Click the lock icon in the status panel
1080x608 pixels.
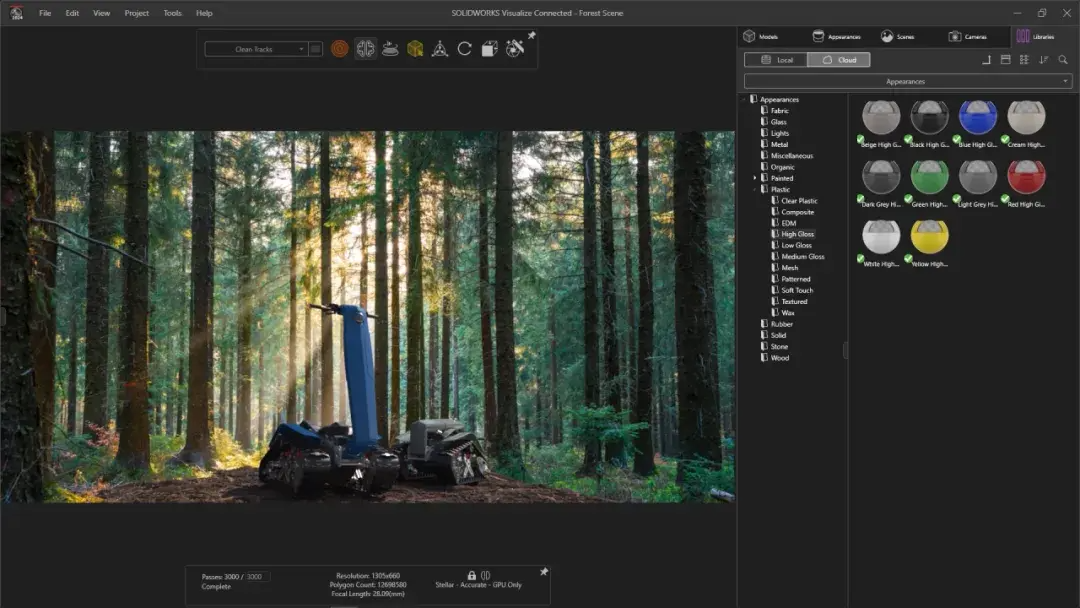[x=472, y=575]
